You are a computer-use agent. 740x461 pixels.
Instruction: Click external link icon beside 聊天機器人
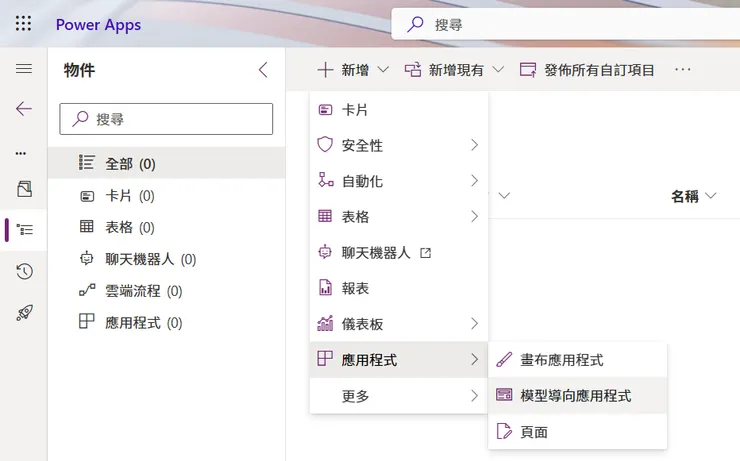point(426,253)
